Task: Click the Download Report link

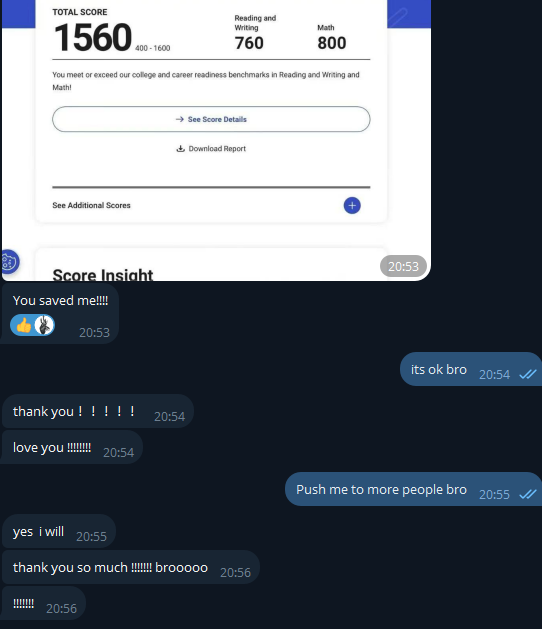Action: click(211, 149)
